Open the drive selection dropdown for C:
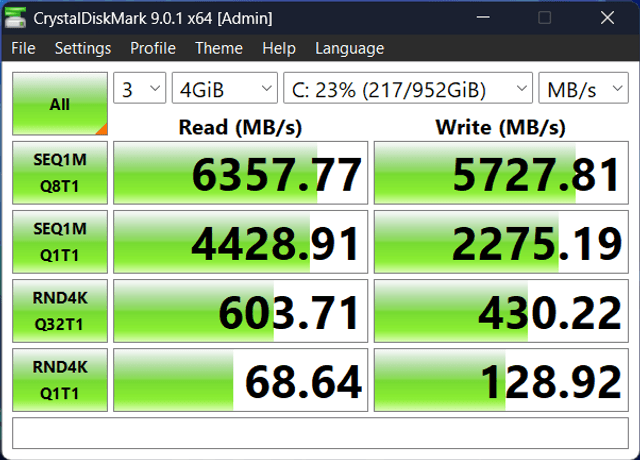 [x=408, y=88]
